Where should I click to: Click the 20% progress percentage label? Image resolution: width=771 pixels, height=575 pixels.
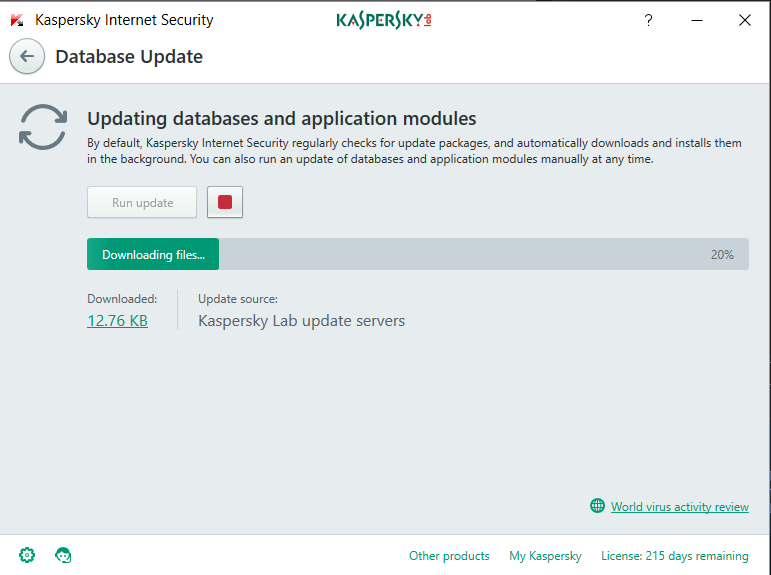722,255
